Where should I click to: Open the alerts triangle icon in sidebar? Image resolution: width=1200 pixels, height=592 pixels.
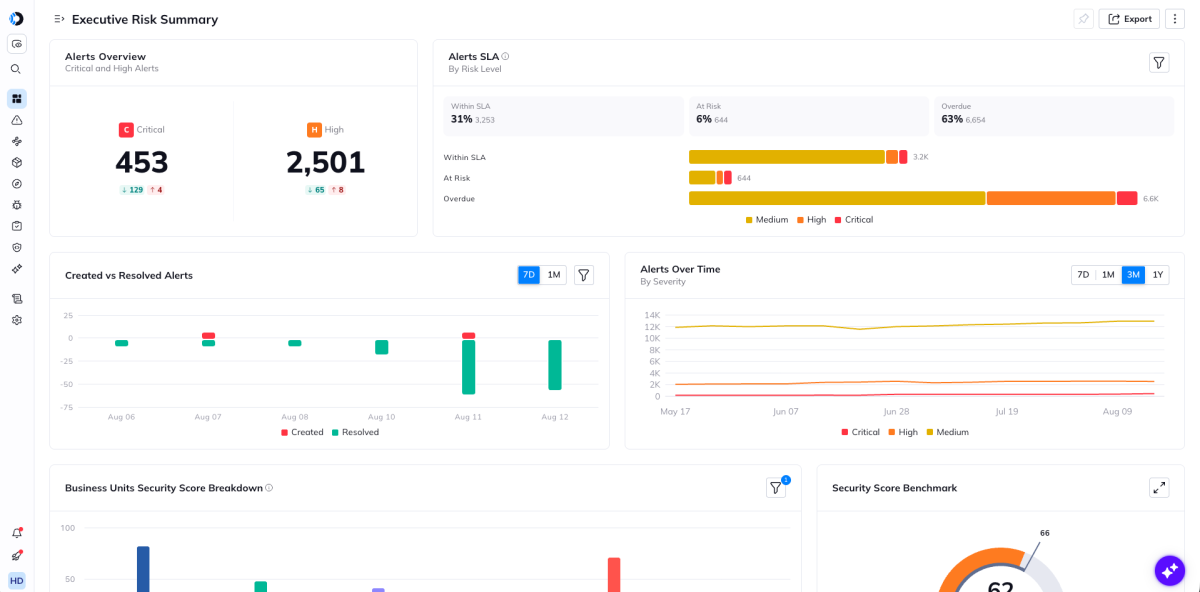(x=16, y=120)
